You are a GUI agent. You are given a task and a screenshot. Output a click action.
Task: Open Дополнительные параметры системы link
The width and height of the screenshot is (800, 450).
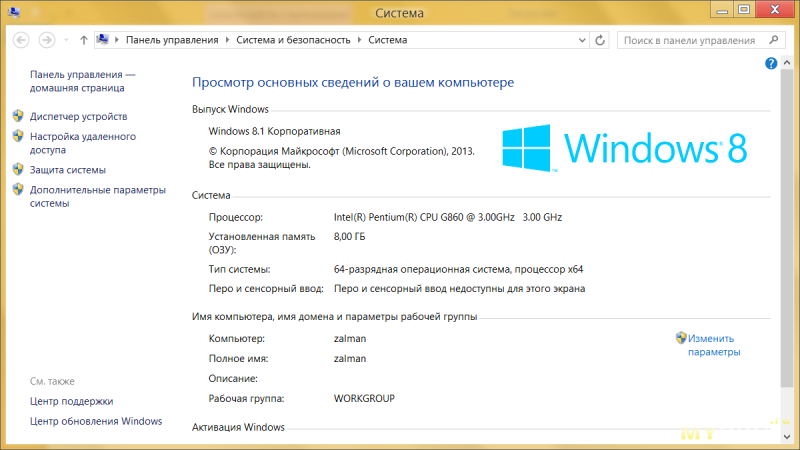pyautogui.click(x=97, y=196)
